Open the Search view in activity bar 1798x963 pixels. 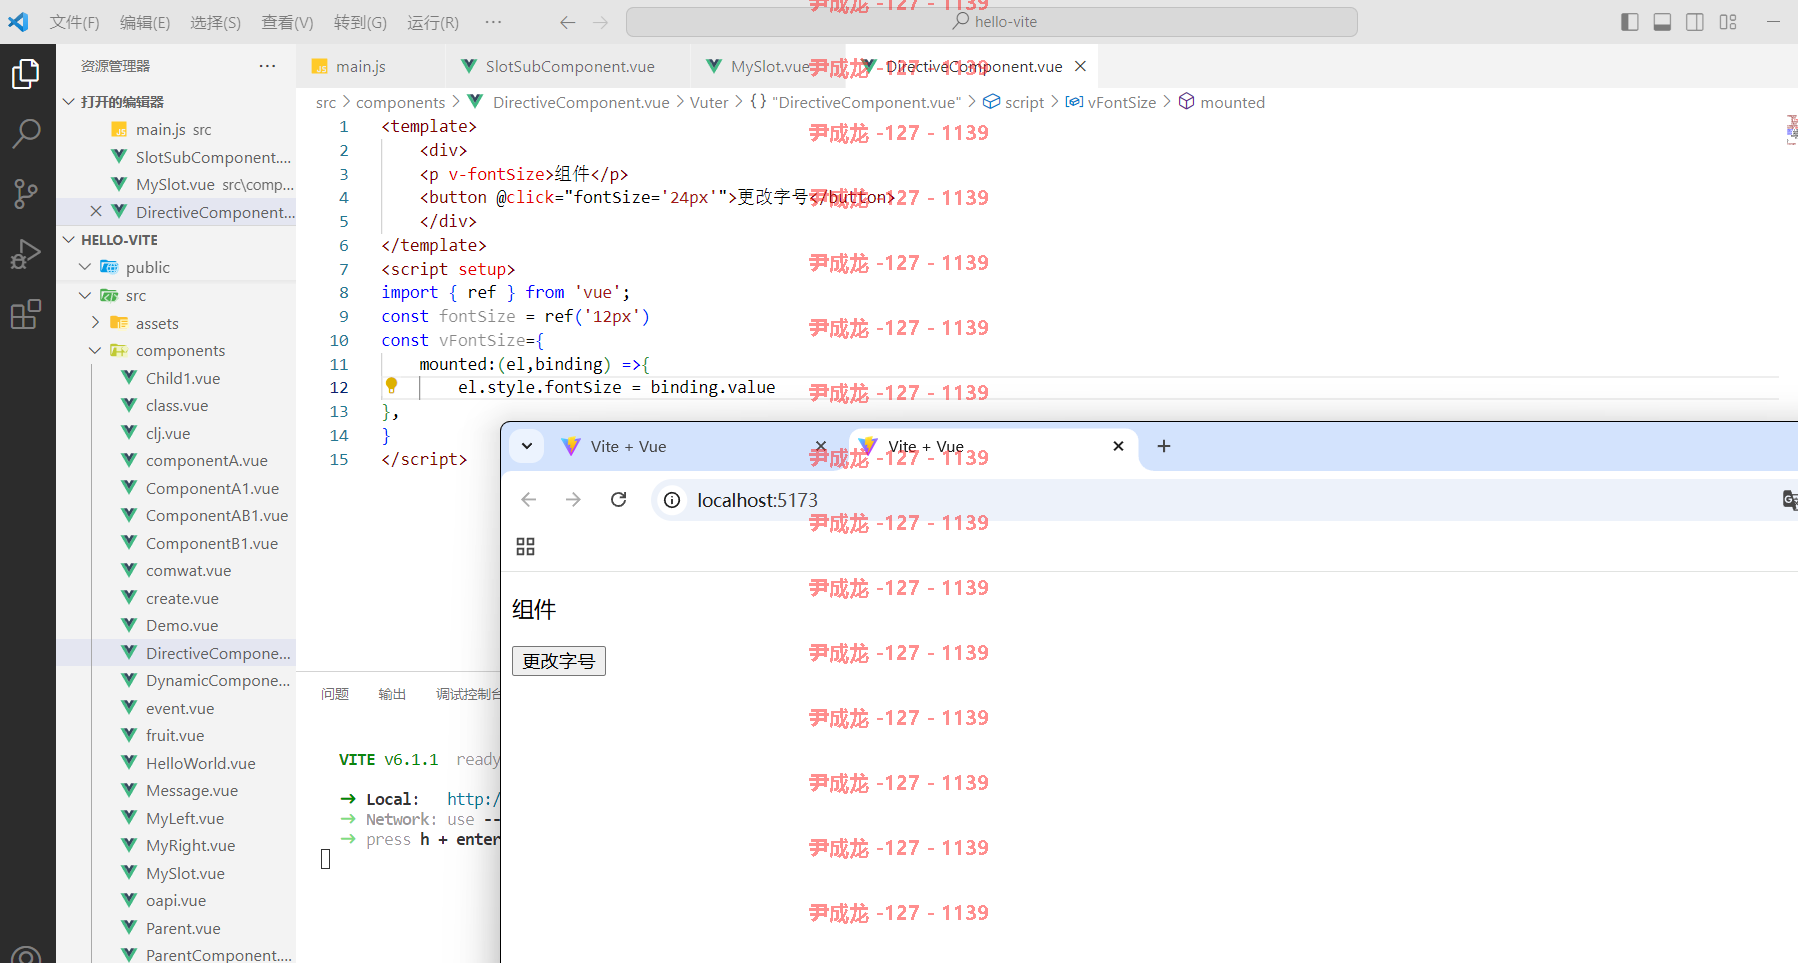click(x=26, y=133)
